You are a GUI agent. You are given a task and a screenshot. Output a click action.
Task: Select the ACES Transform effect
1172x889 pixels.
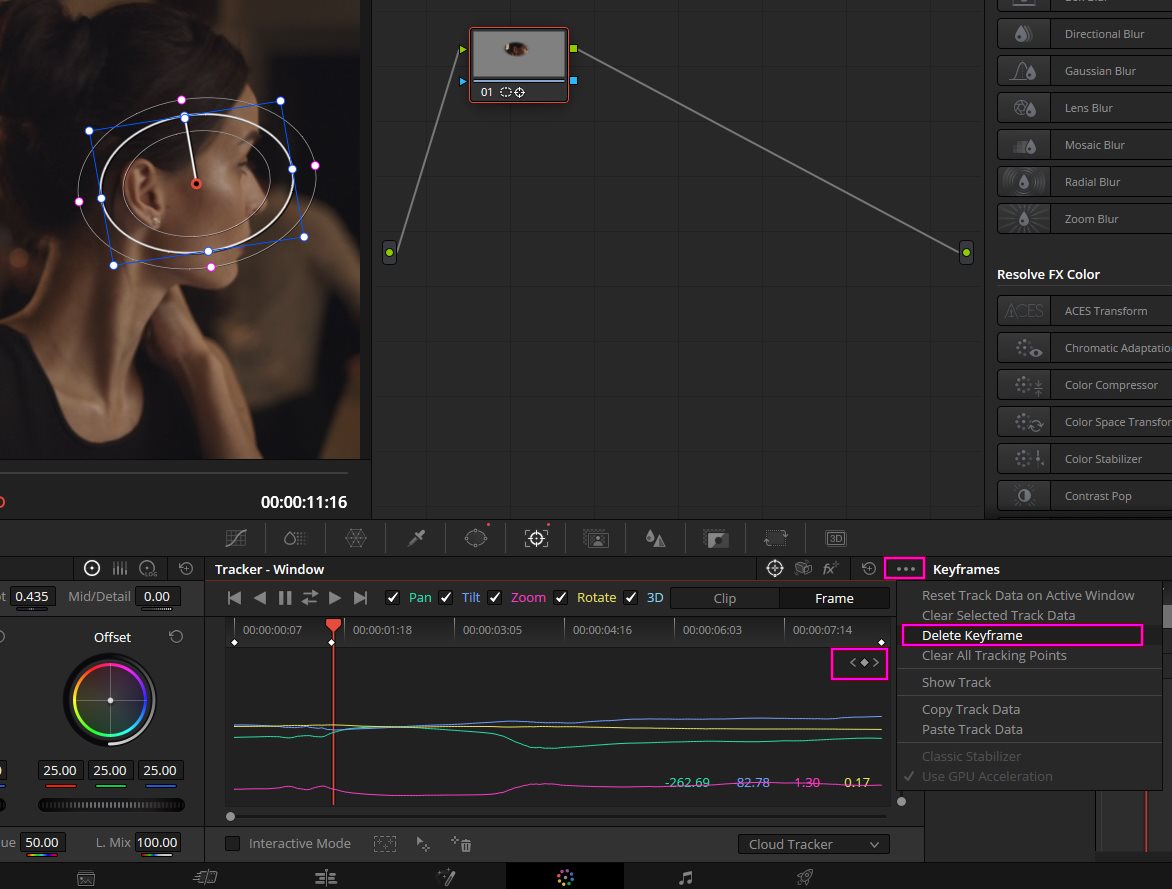pos(1085,311)
